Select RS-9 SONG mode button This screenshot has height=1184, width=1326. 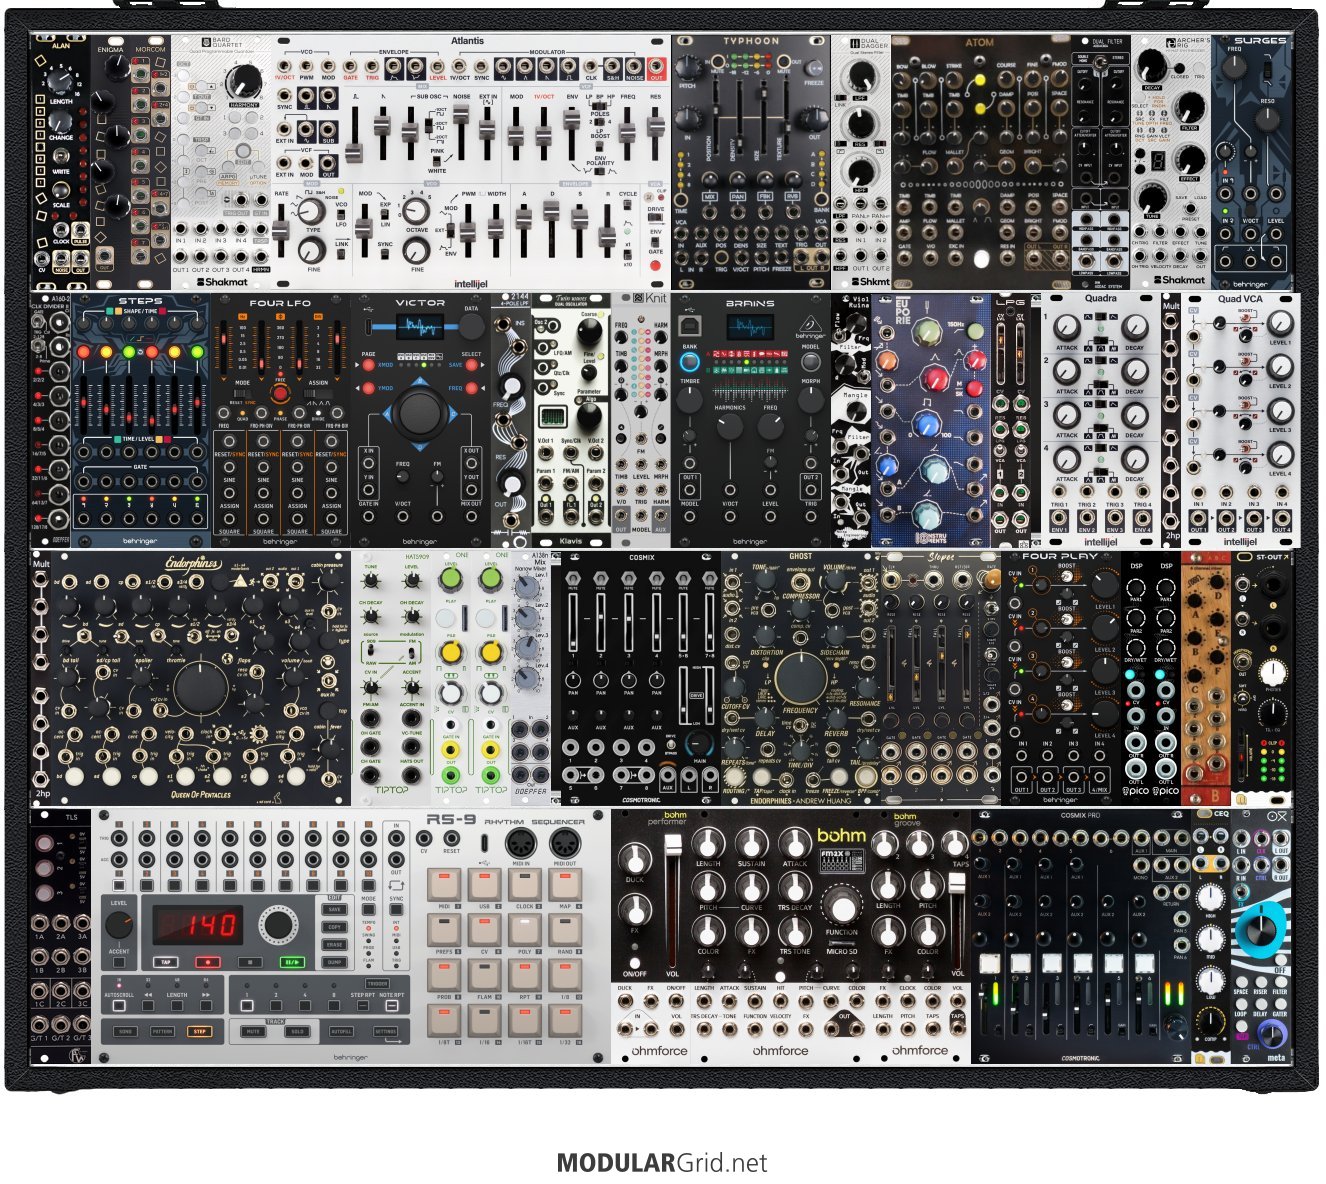click(125, 1031)
